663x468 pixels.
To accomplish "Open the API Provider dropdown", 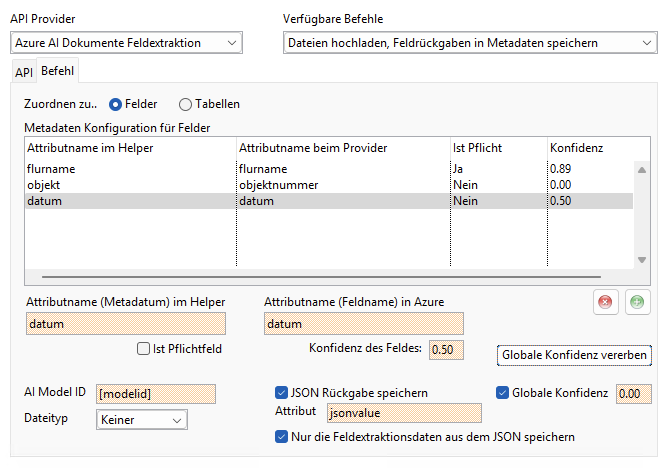I will click(x=126, y=42).
